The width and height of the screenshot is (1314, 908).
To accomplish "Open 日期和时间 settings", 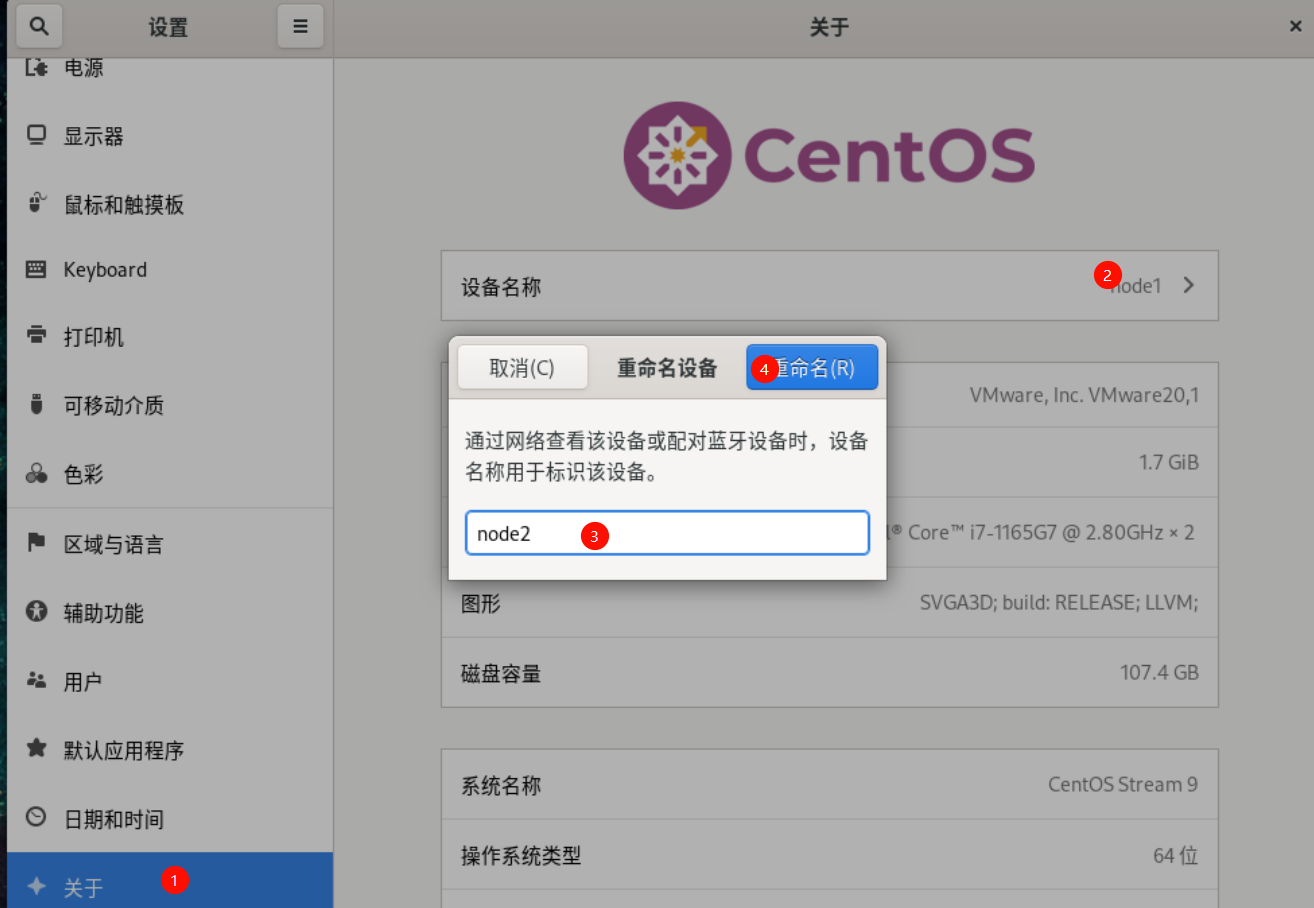I will pos(170,818).
